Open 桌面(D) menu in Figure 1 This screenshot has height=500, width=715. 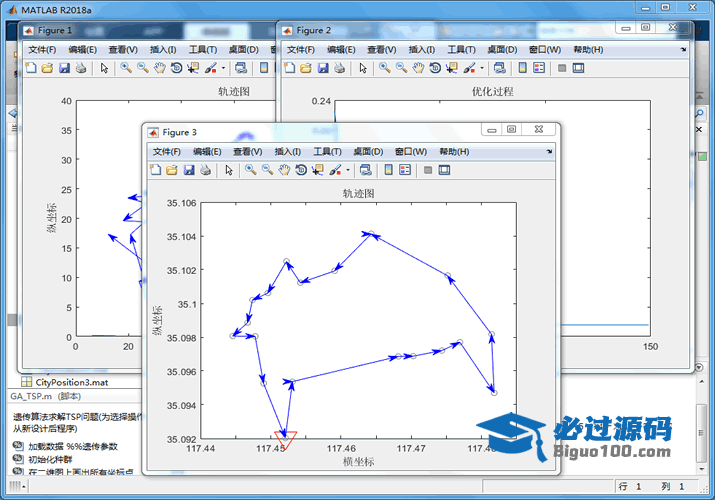point(244,49)
